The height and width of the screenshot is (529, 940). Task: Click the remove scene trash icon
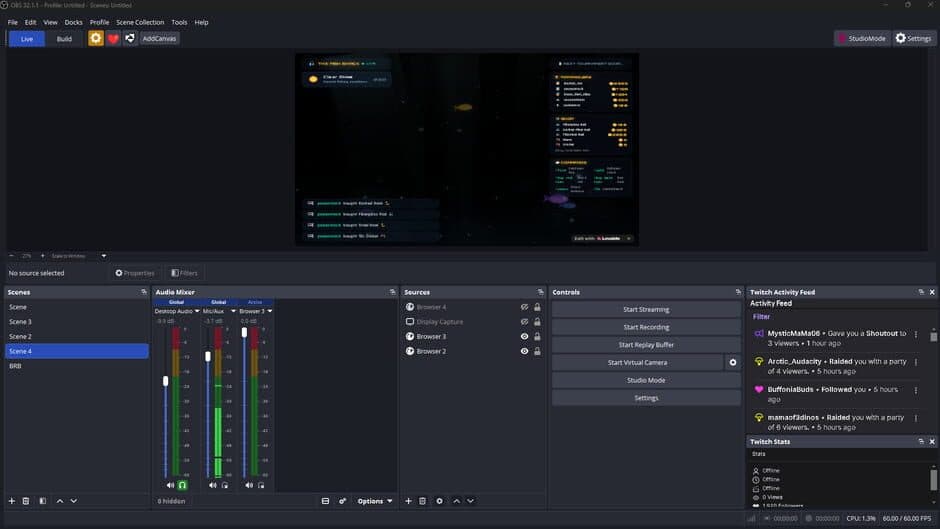27,501
